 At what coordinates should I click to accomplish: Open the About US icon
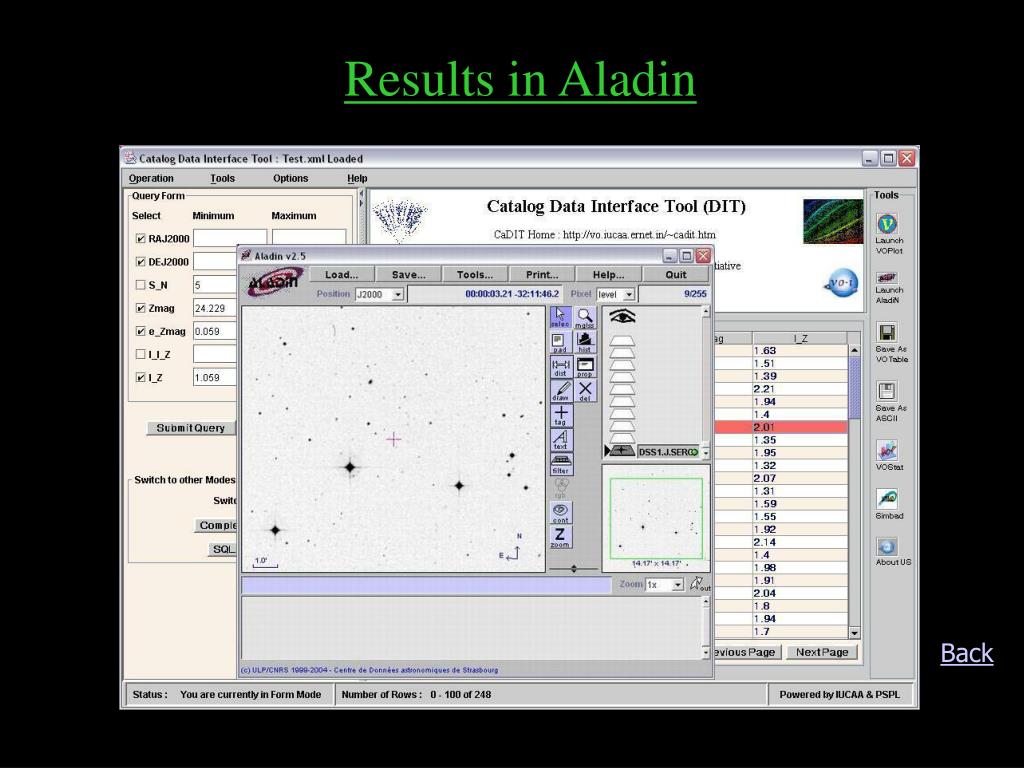pos(887,547)
